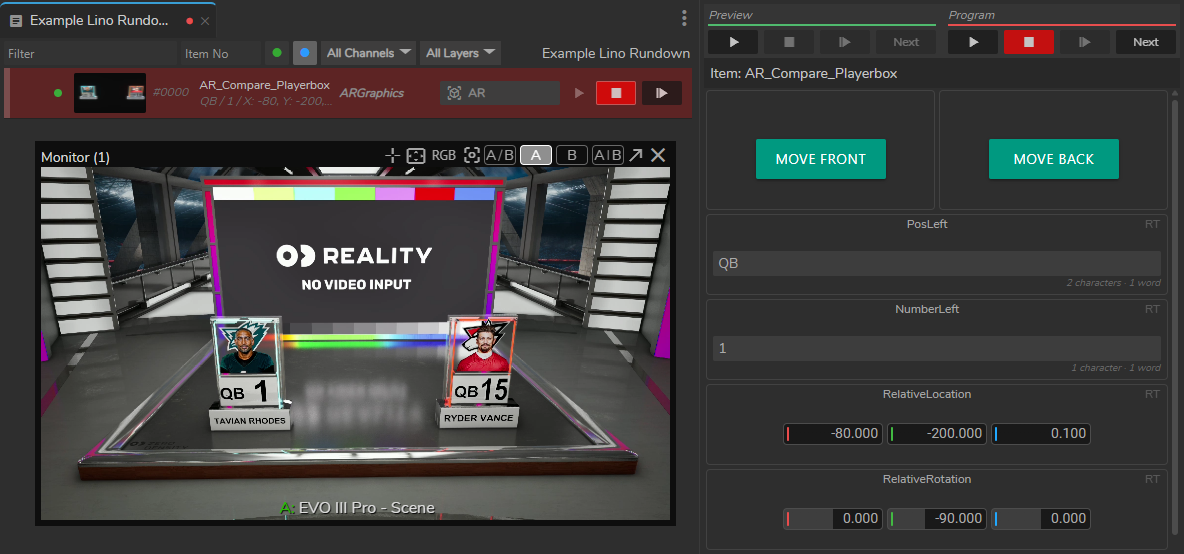The image size is (1184, 554).
Task: Click the #0000 item number
Action: click(x=171, y=93)
